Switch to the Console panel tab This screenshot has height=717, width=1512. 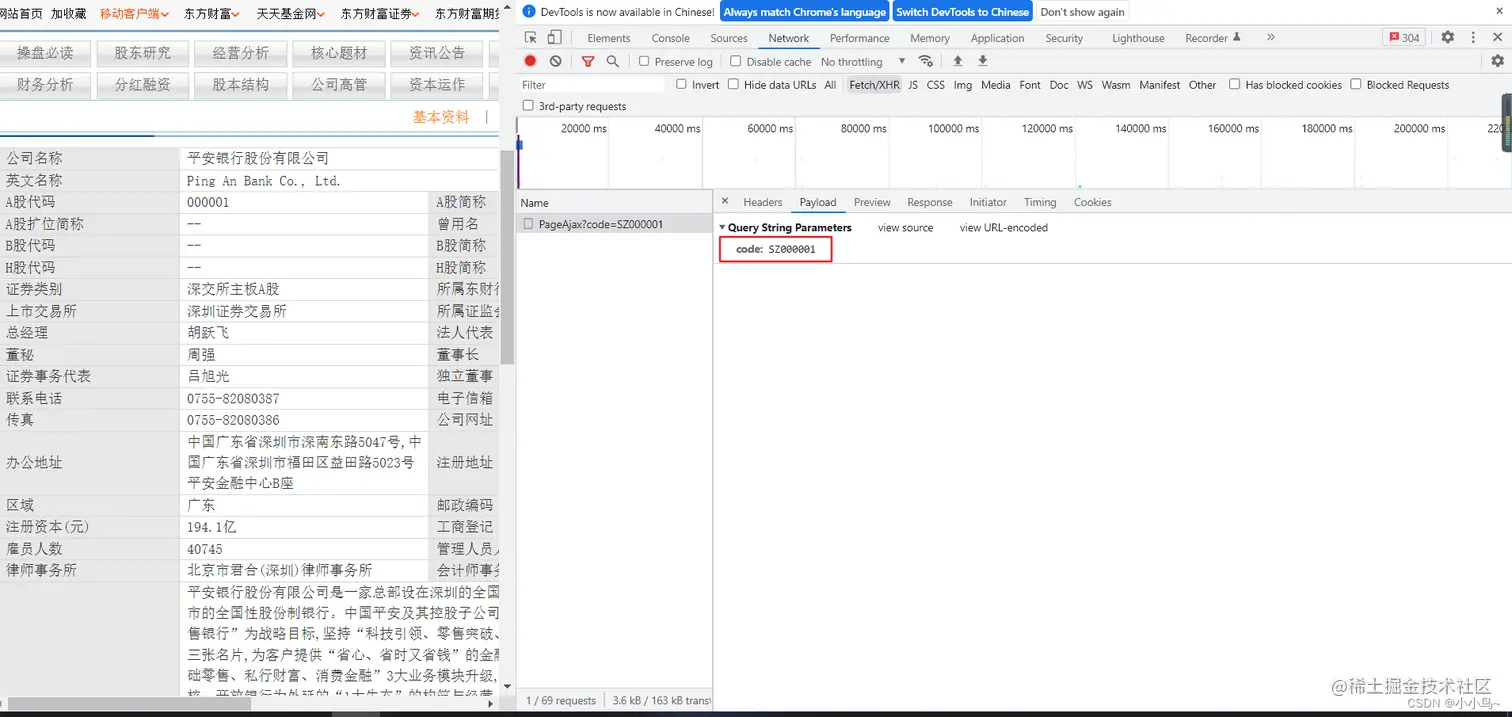[x=670, y=38]
